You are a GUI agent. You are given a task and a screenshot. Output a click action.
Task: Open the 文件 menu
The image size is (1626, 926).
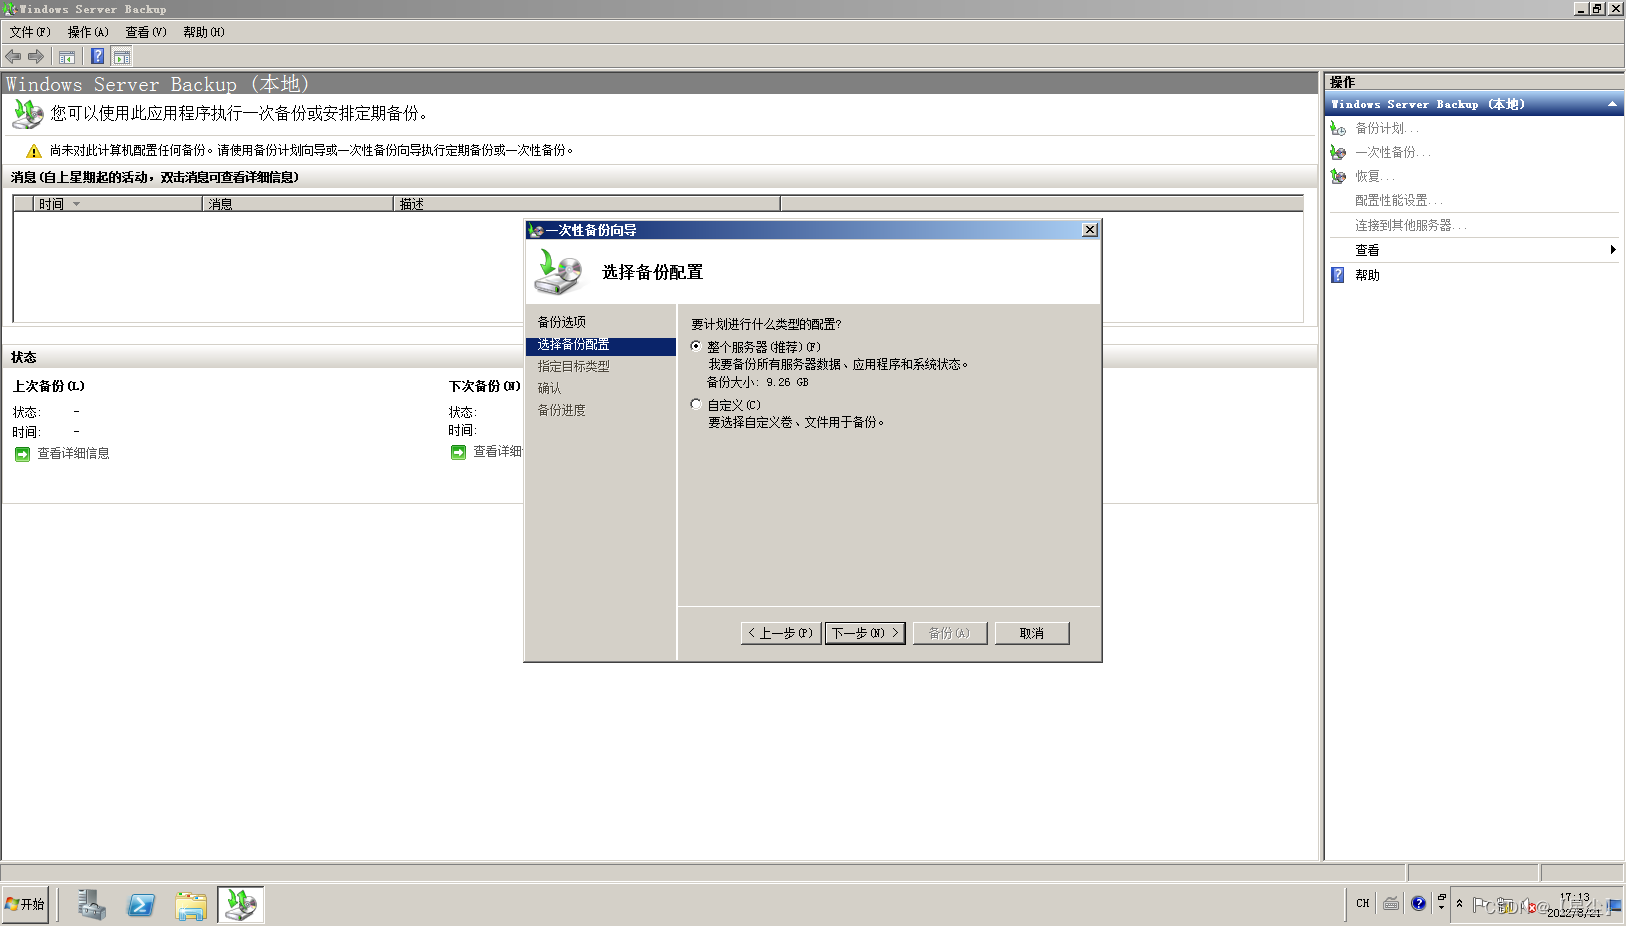30,32
